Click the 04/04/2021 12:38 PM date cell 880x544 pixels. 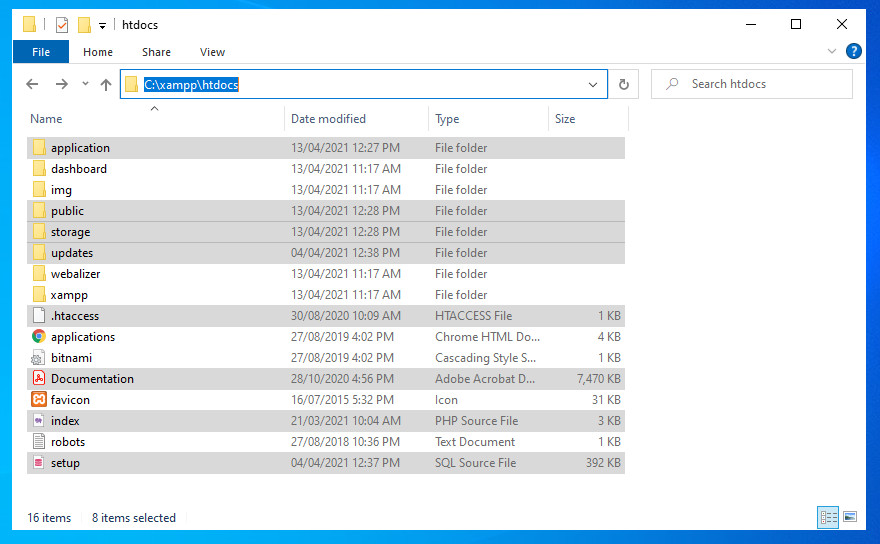click(x=345, y=253)
